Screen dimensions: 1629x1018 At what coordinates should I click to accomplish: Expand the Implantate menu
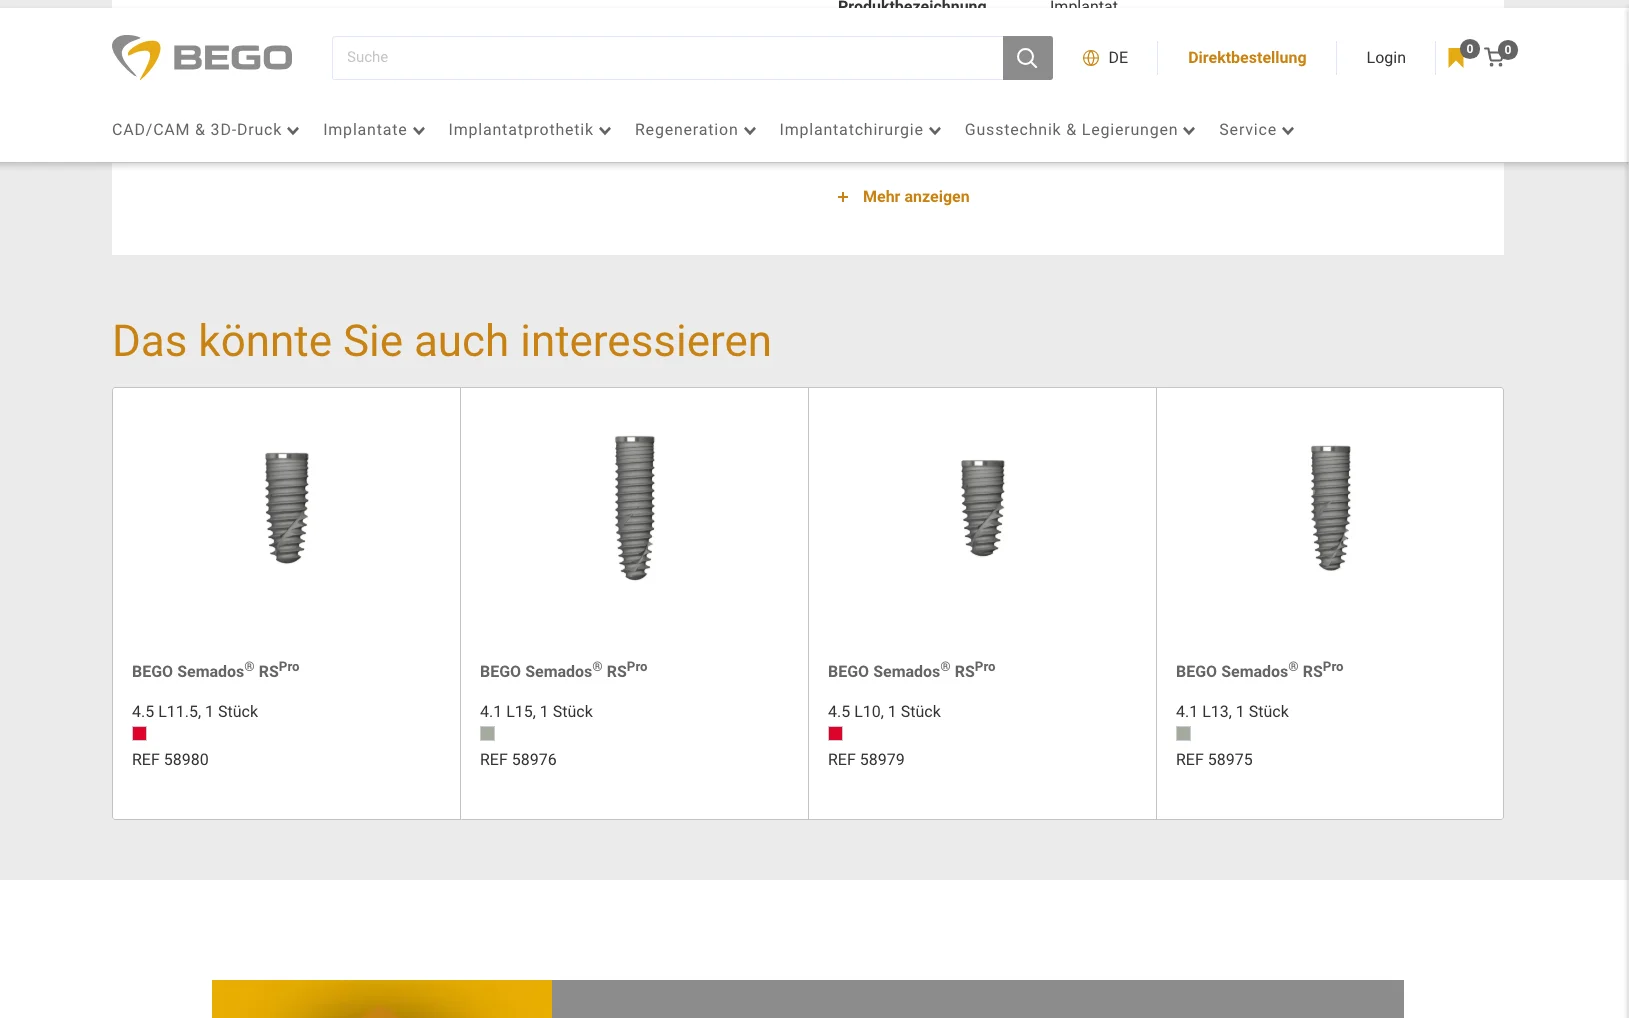click(x=374, y=130)
